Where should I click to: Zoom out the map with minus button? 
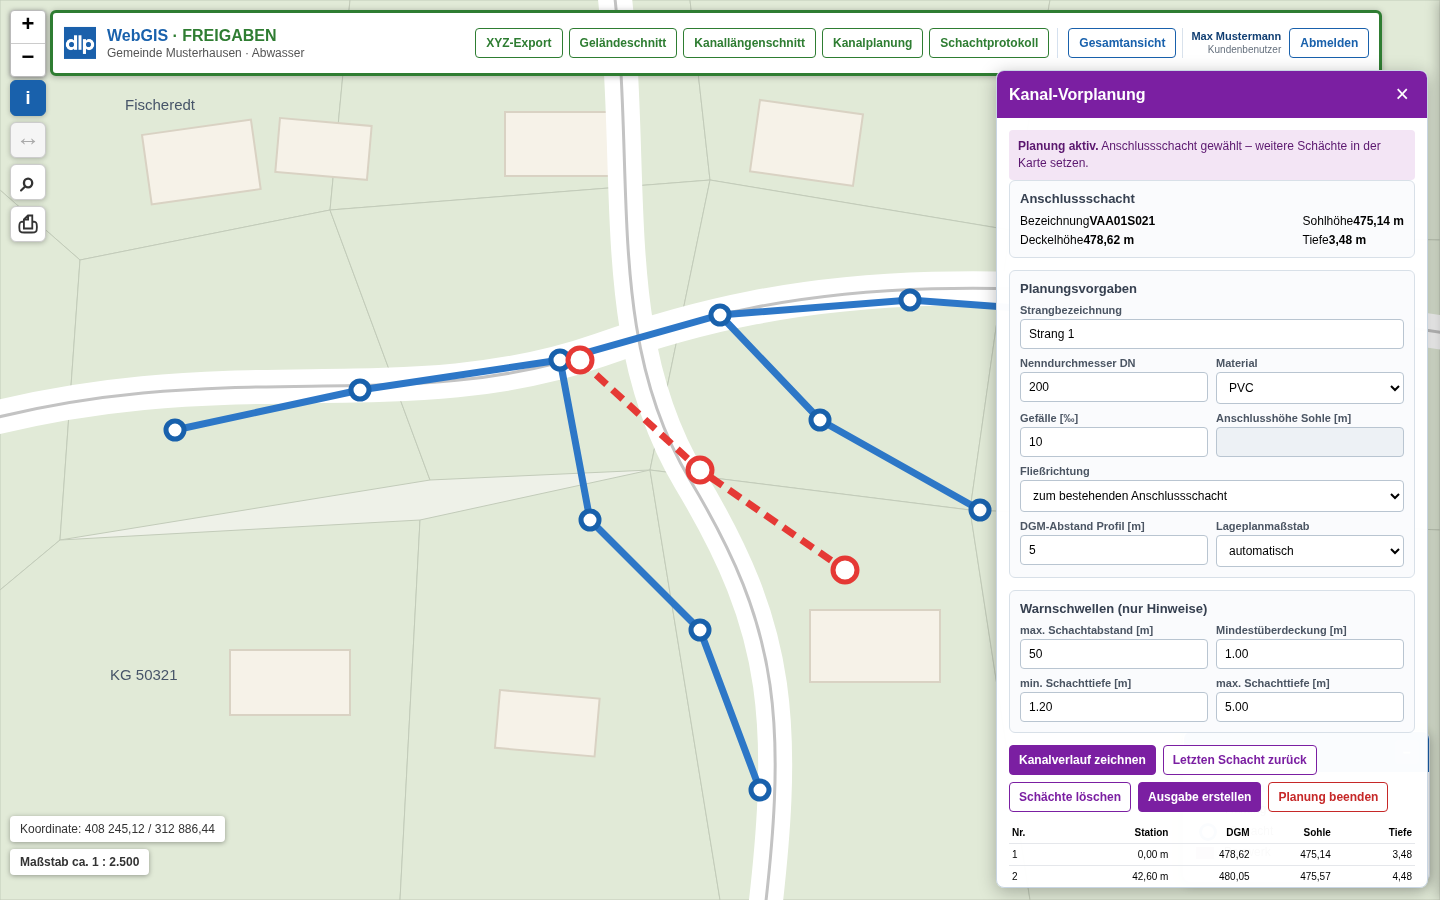click(x=28, y=59)
